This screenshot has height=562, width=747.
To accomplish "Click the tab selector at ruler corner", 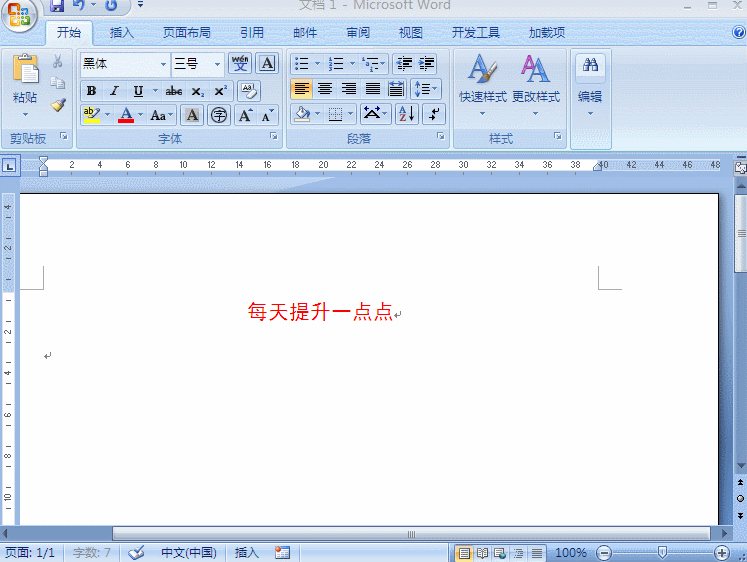I will click(x=10, y=166).
